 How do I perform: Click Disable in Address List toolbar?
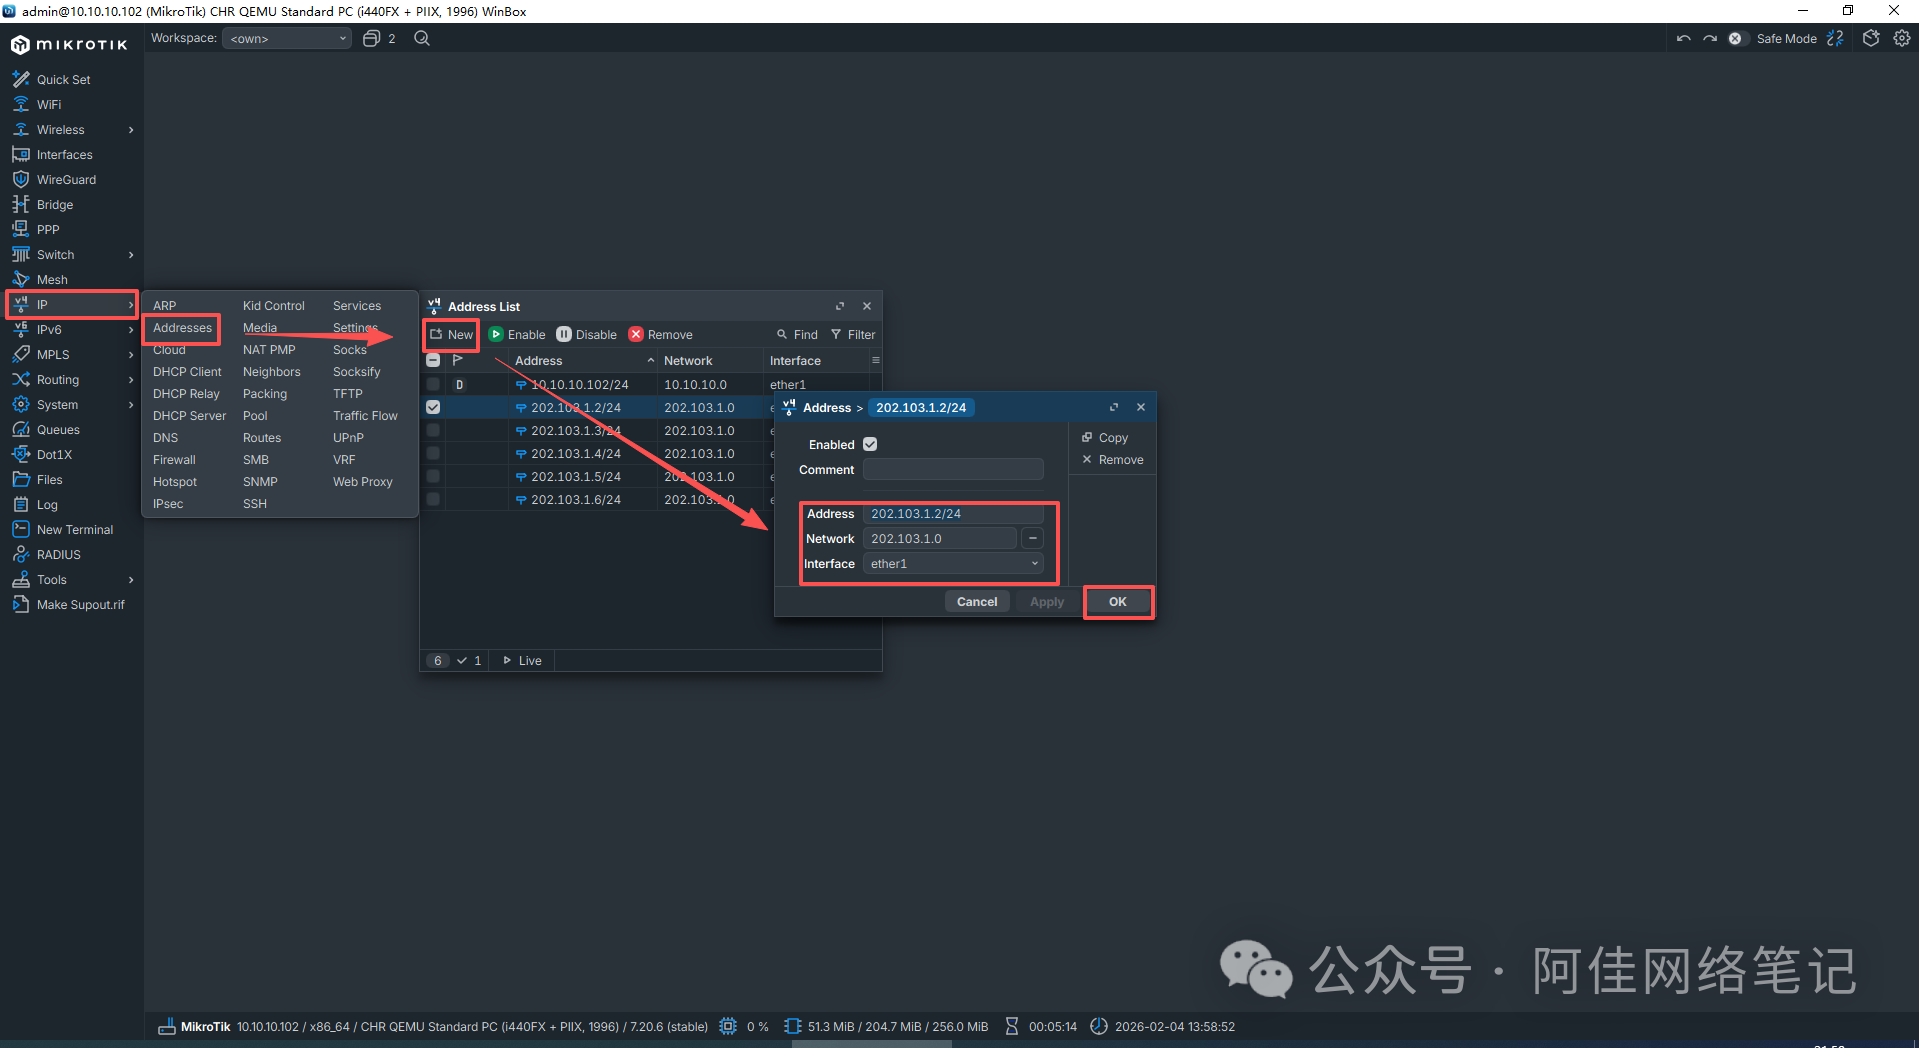(586, 335)
